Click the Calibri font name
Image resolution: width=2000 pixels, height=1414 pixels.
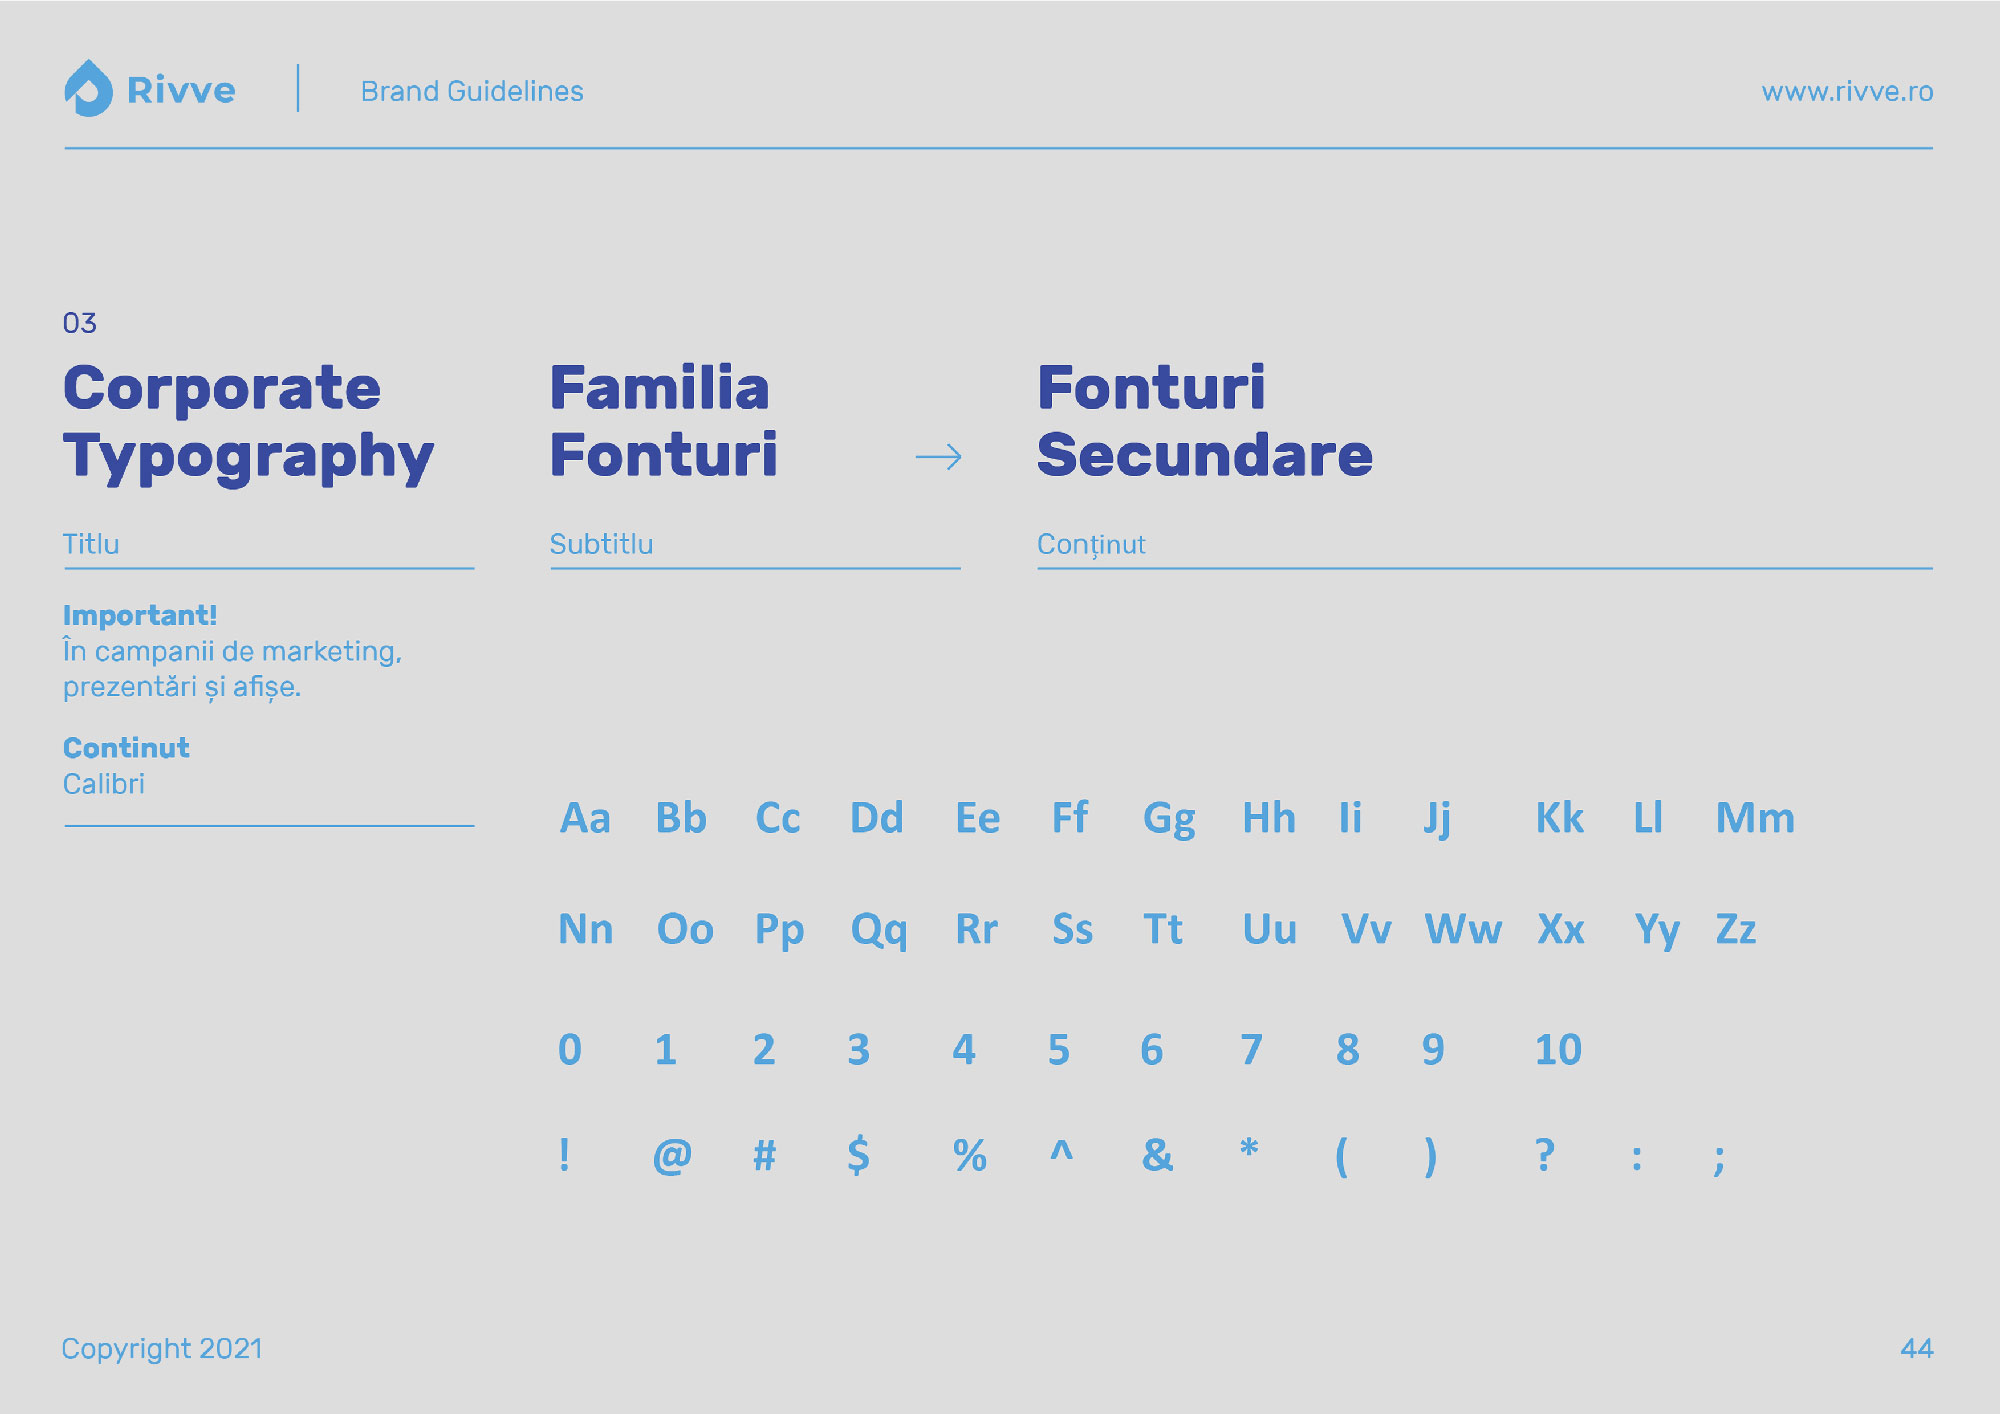104,784
